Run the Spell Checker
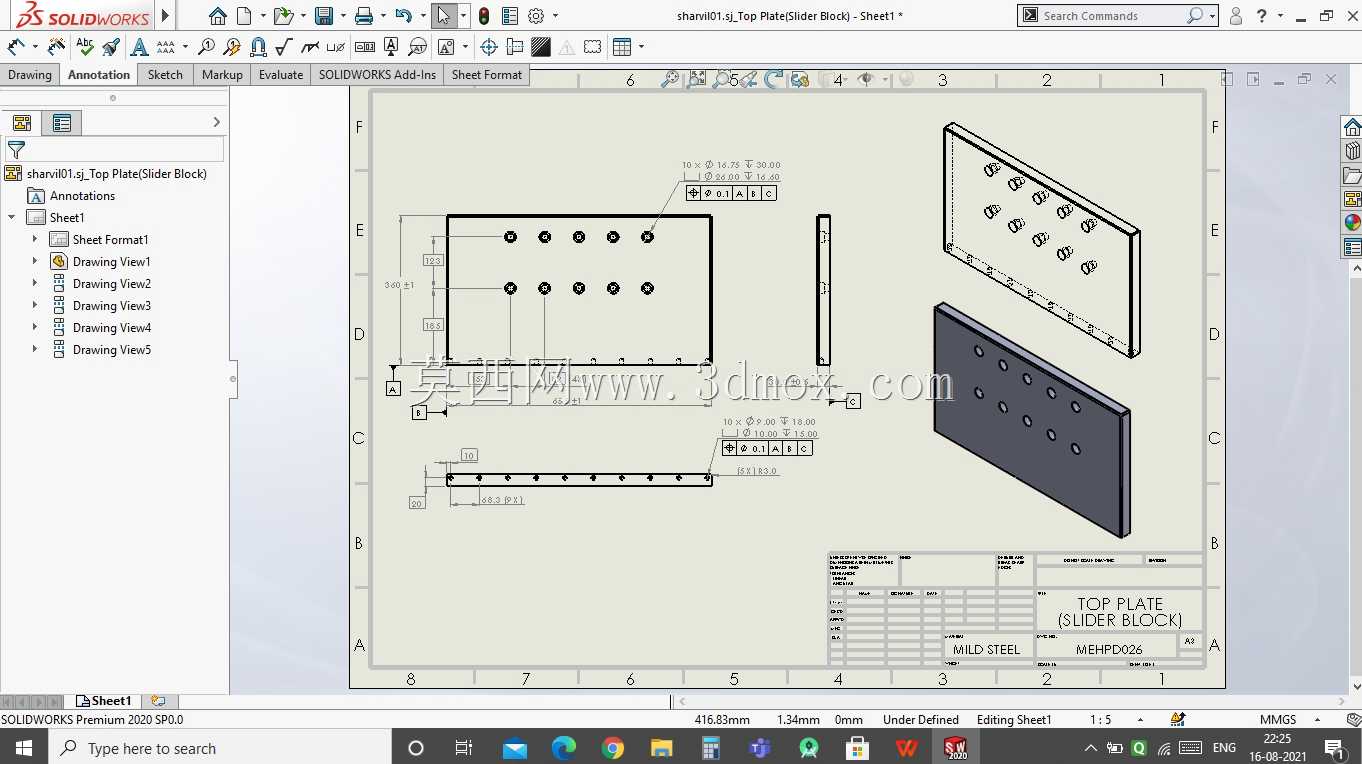Image resolution: width=1362 pixels, height=764 pixels. [85, 47]
